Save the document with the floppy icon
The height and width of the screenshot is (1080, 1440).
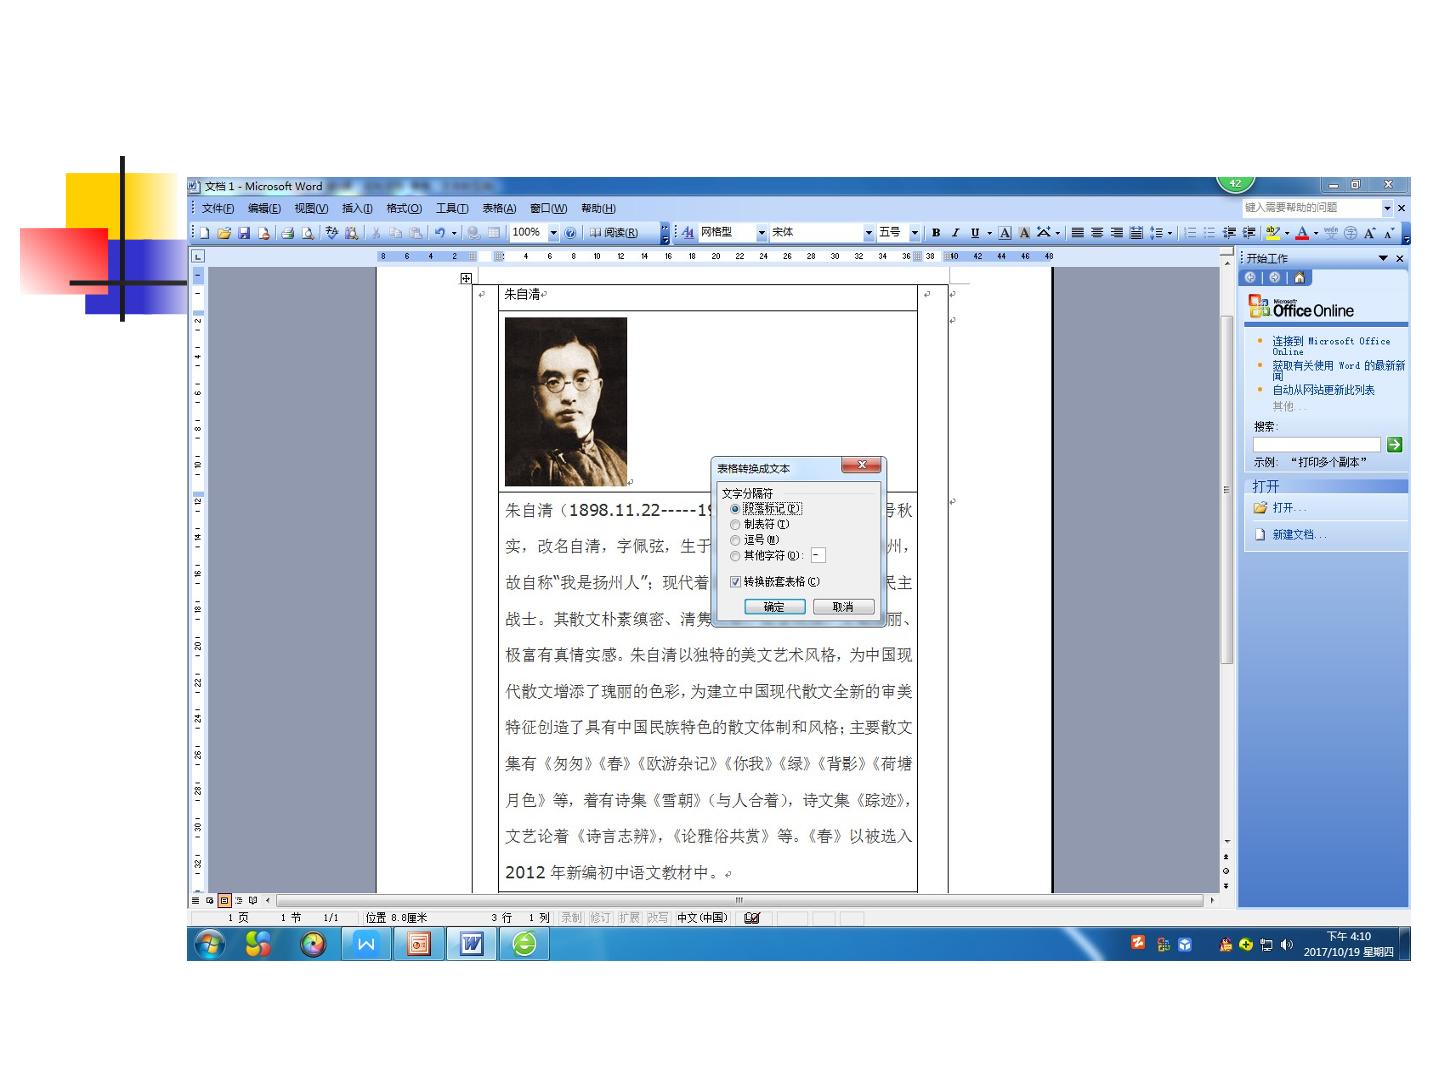[244, 233]
